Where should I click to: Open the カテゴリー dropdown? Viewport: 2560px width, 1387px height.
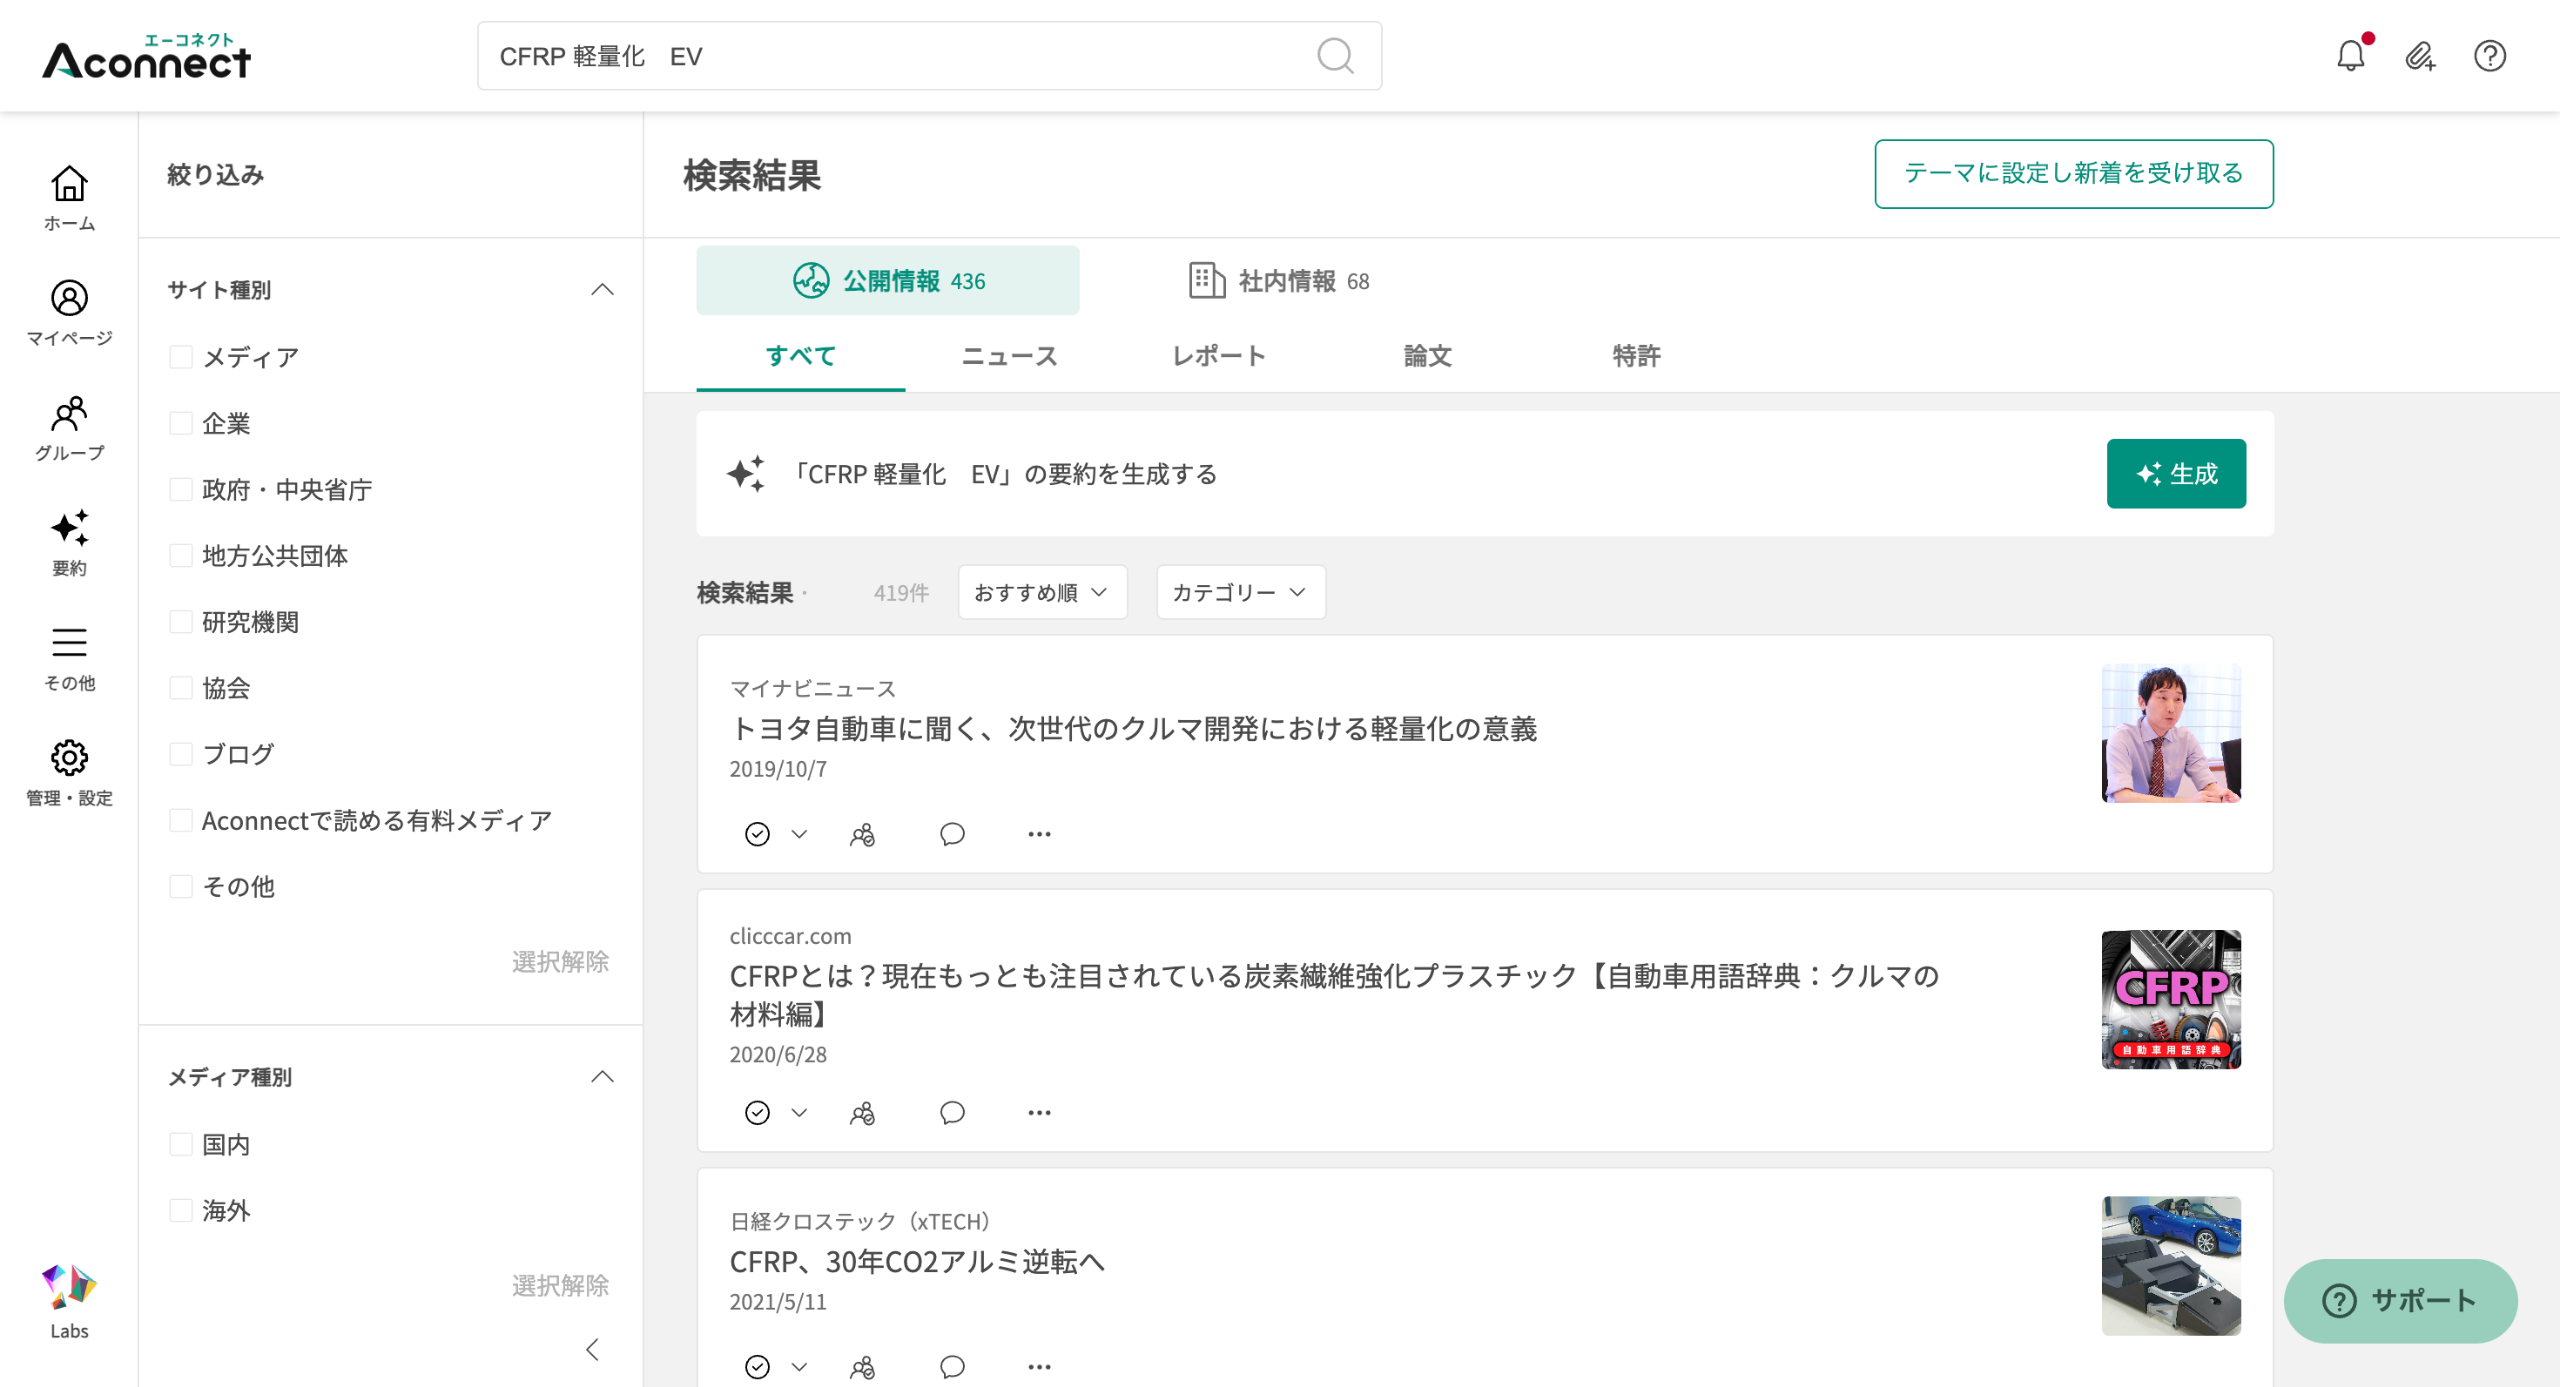click(1240, 592)
